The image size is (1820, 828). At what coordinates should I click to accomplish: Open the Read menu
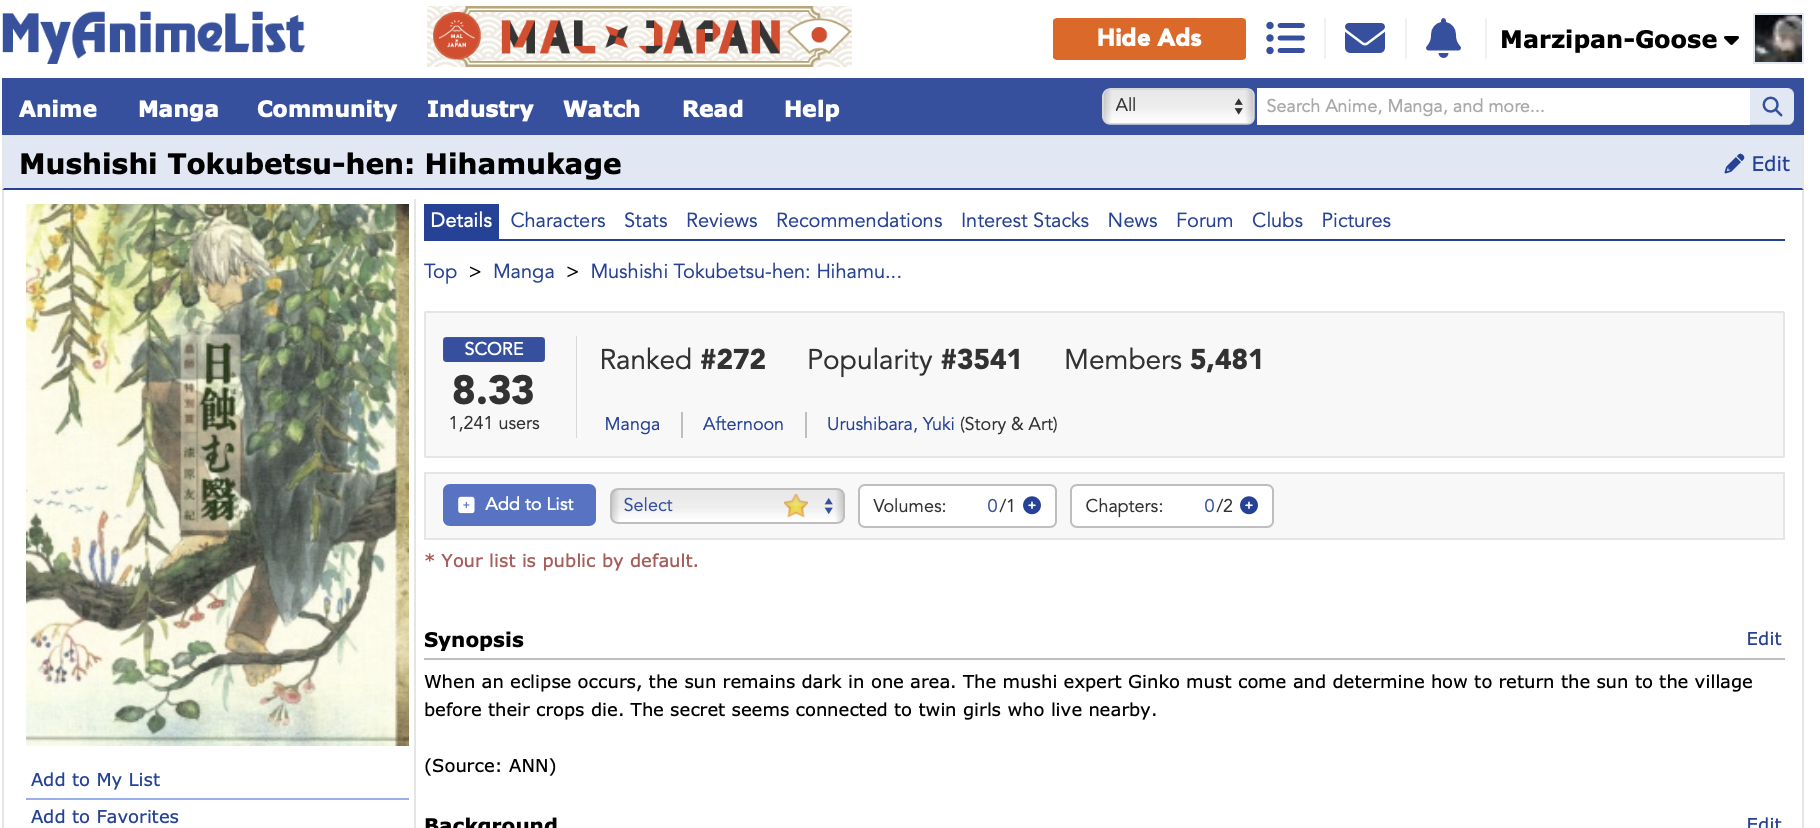click(x=713, y=109)
